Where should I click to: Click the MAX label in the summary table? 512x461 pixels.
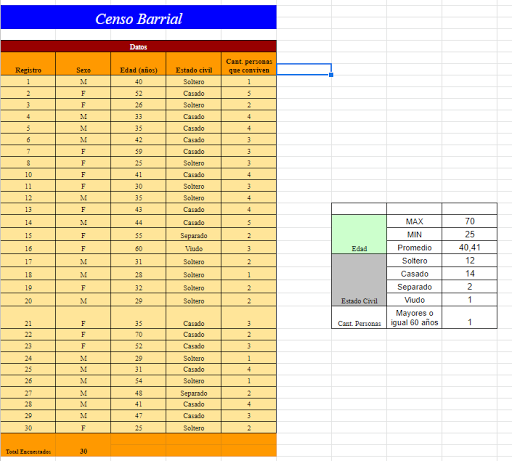click(x=414, y=221)
